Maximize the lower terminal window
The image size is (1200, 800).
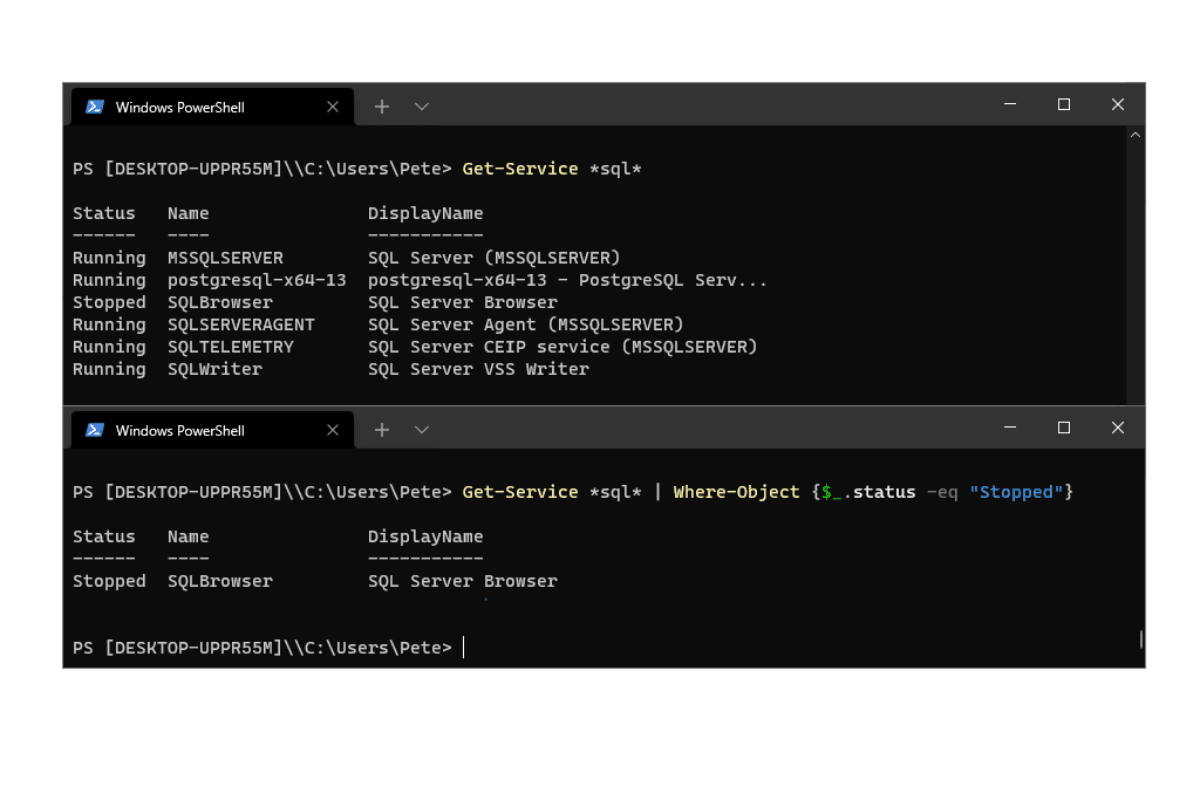point(1064,428)
